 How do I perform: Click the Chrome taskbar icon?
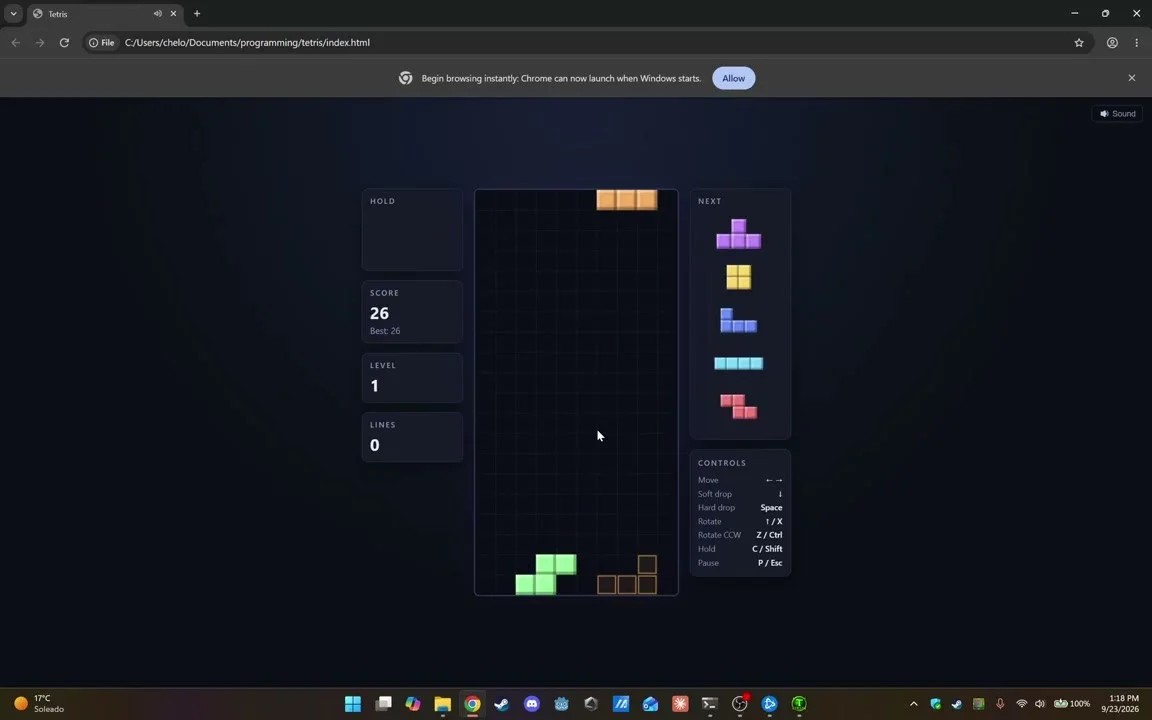pyautogui.click(x=472, y=704)
